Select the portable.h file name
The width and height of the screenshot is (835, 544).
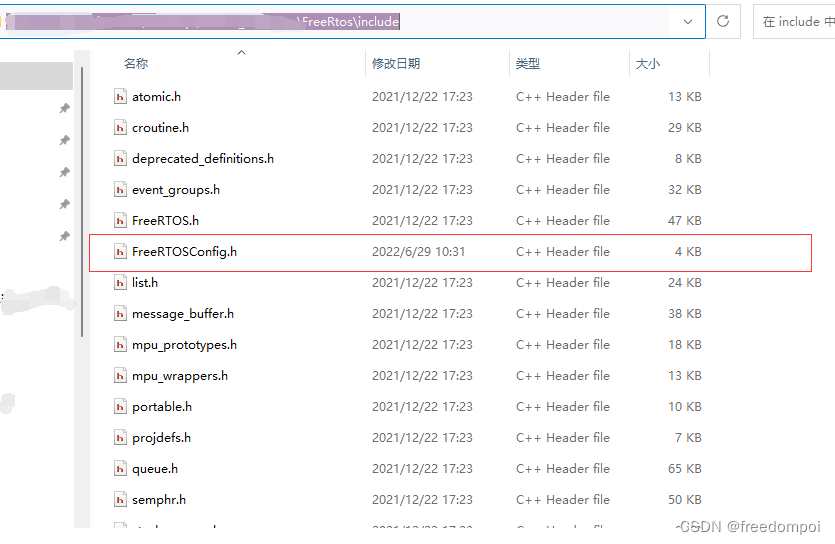162,407
